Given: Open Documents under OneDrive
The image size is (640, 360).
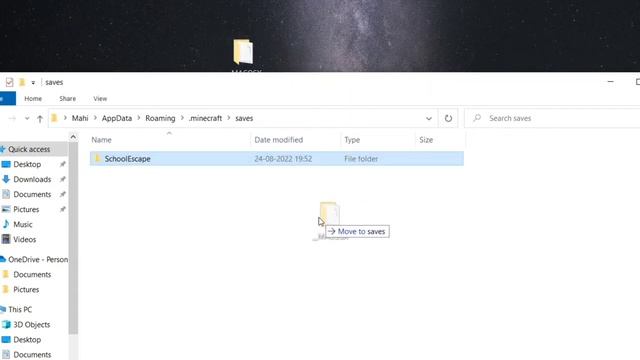Looking at the screenshot, I should 32,275.
